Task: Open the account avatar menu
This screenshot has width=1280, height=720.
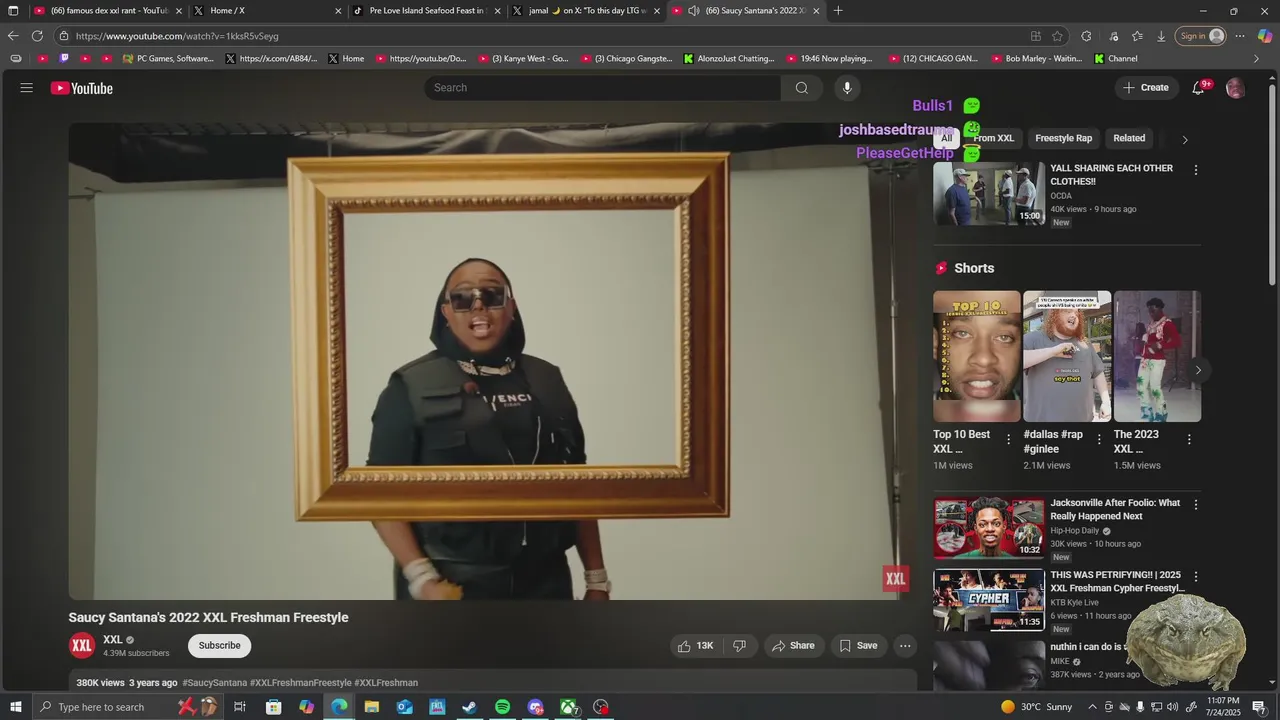Action: (x=1235, y=88)
